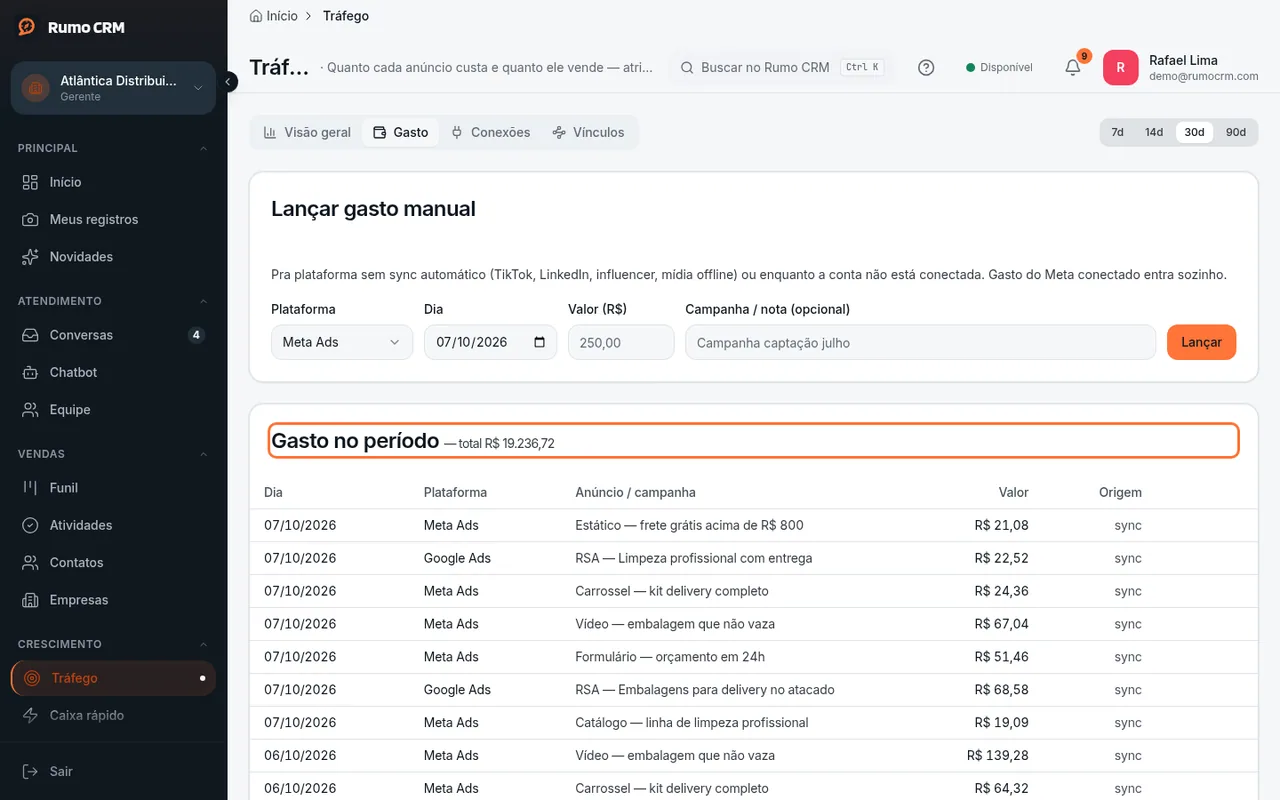Focus the Buscar no Rumo CRM search
The height and width of the screenshot is (800, 1280).
pyautogui.click(x=781, y=68)
